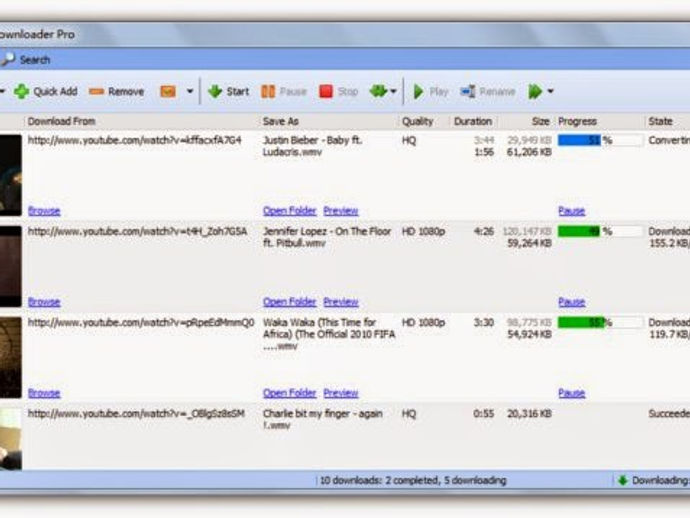Click the Rename toolbar button
This screenshot has height=518, width=690.
488,92
